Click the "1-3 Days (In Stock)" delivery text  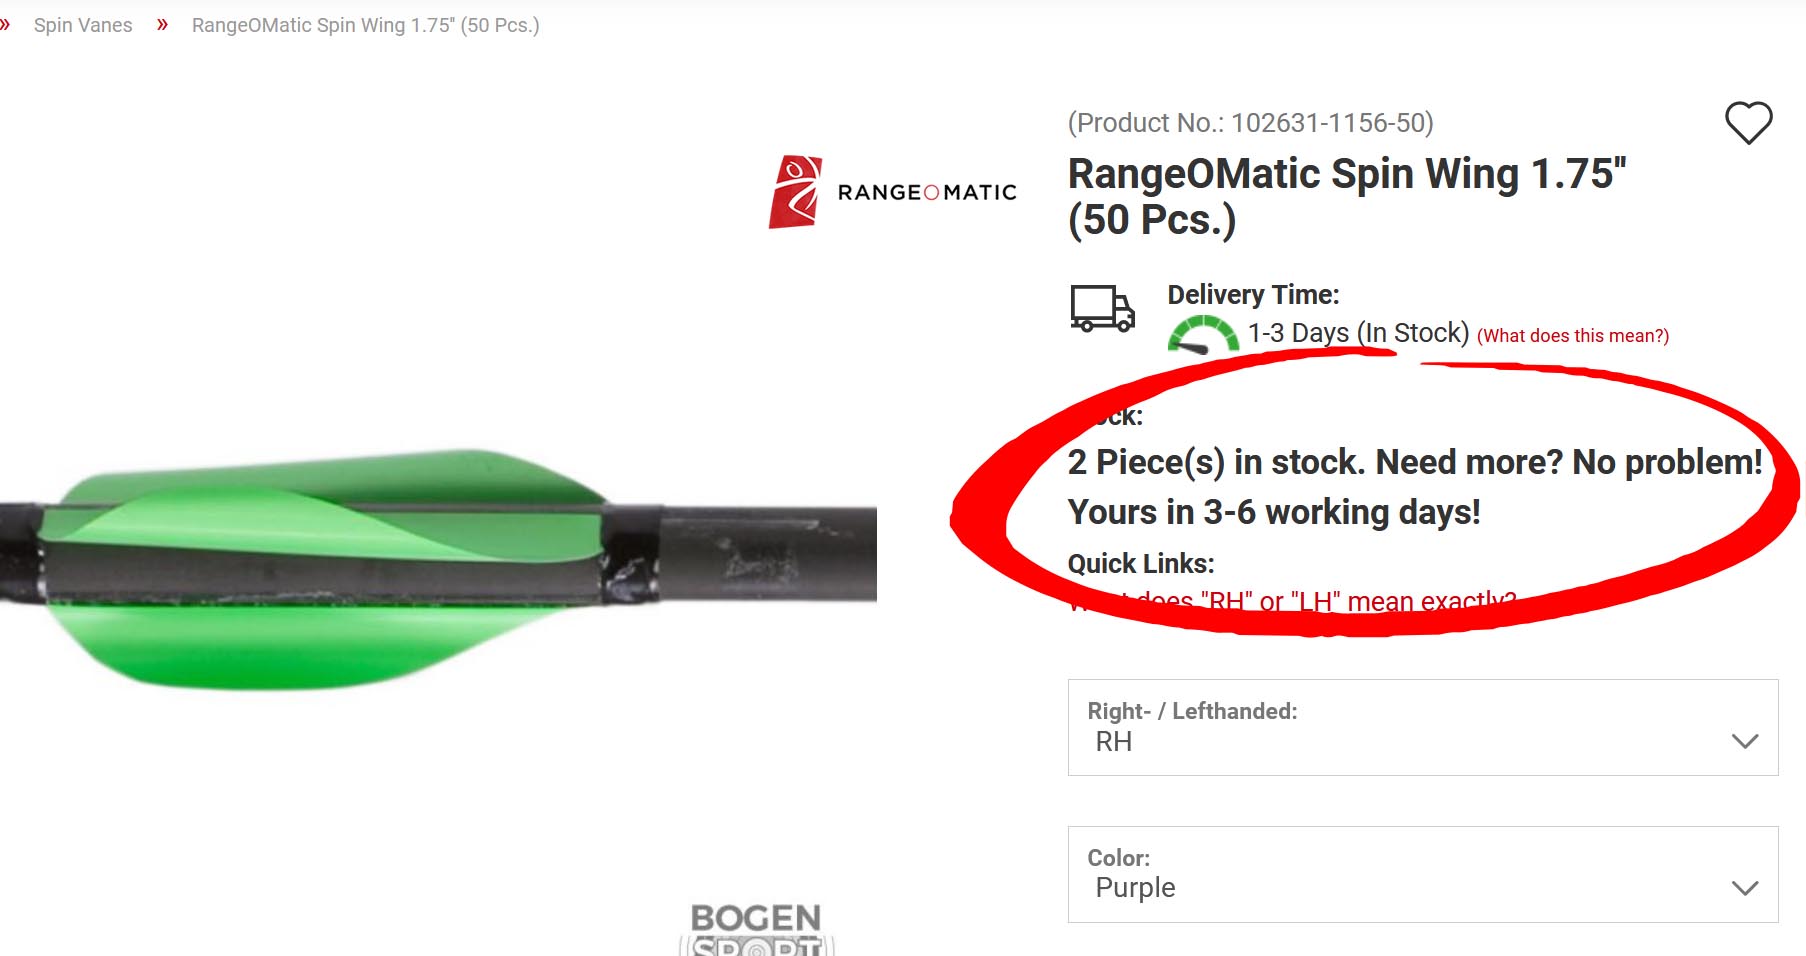(x=1358, y=333)
